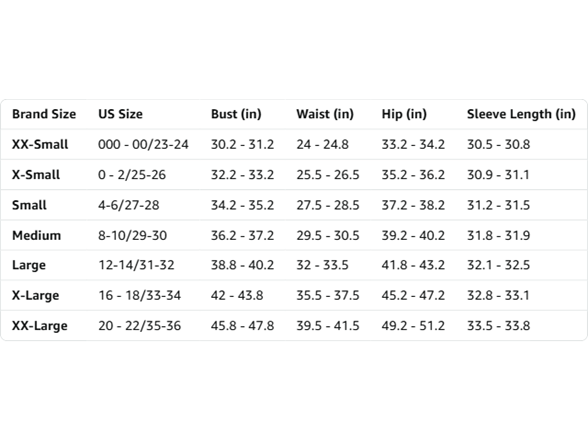Click the X-Small row label
The width and height of the screenshot is (588, 441).
click(x=36, y=175)
